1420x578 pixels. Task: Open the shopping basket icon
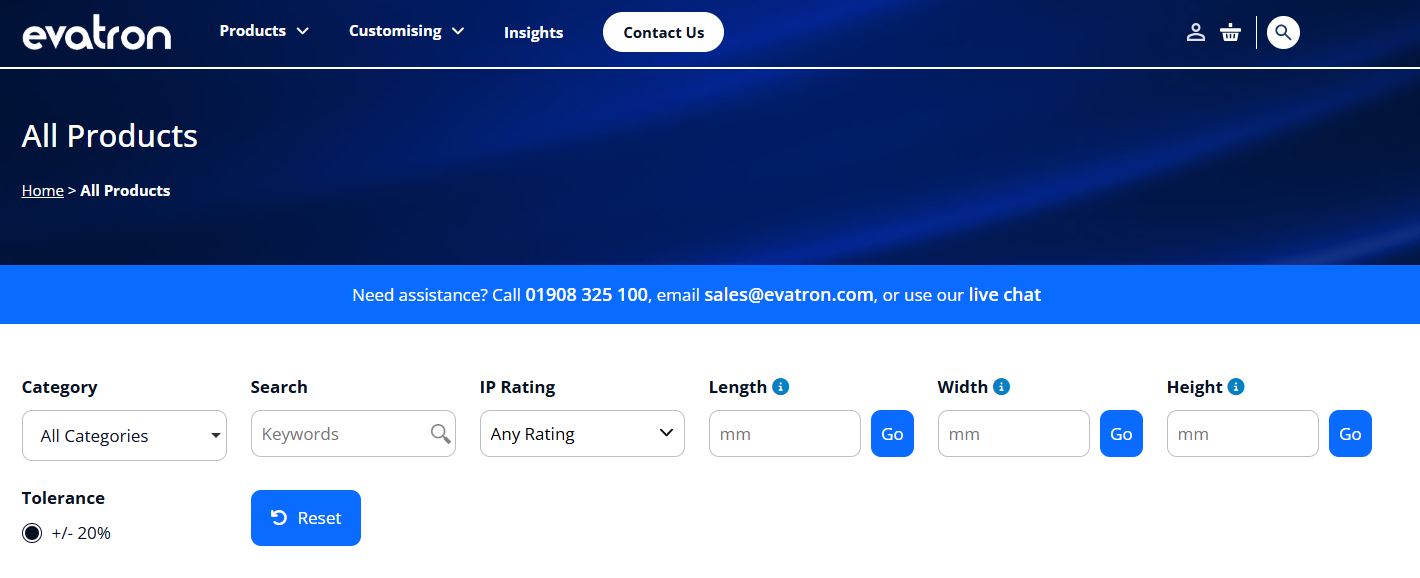pyautogui.click(x=1230, y=32)
